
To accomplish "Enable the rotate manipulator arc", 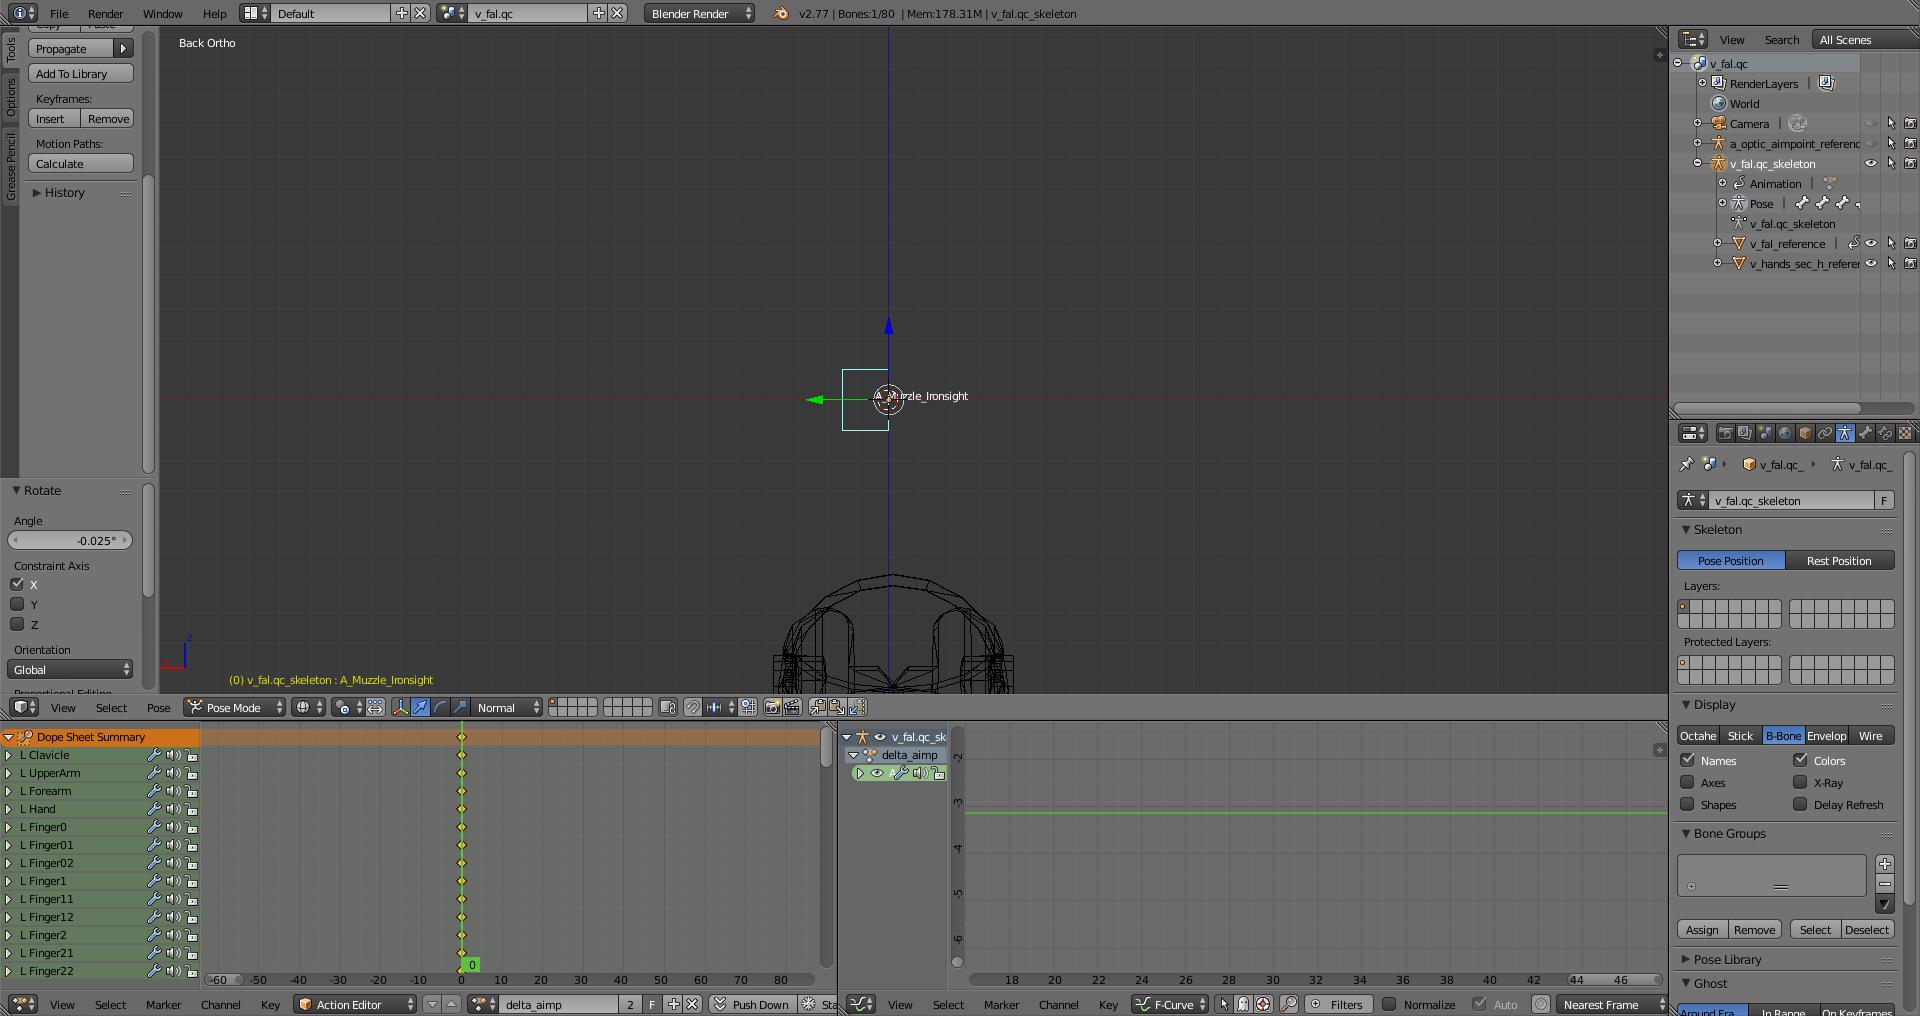I will point(440,707).
